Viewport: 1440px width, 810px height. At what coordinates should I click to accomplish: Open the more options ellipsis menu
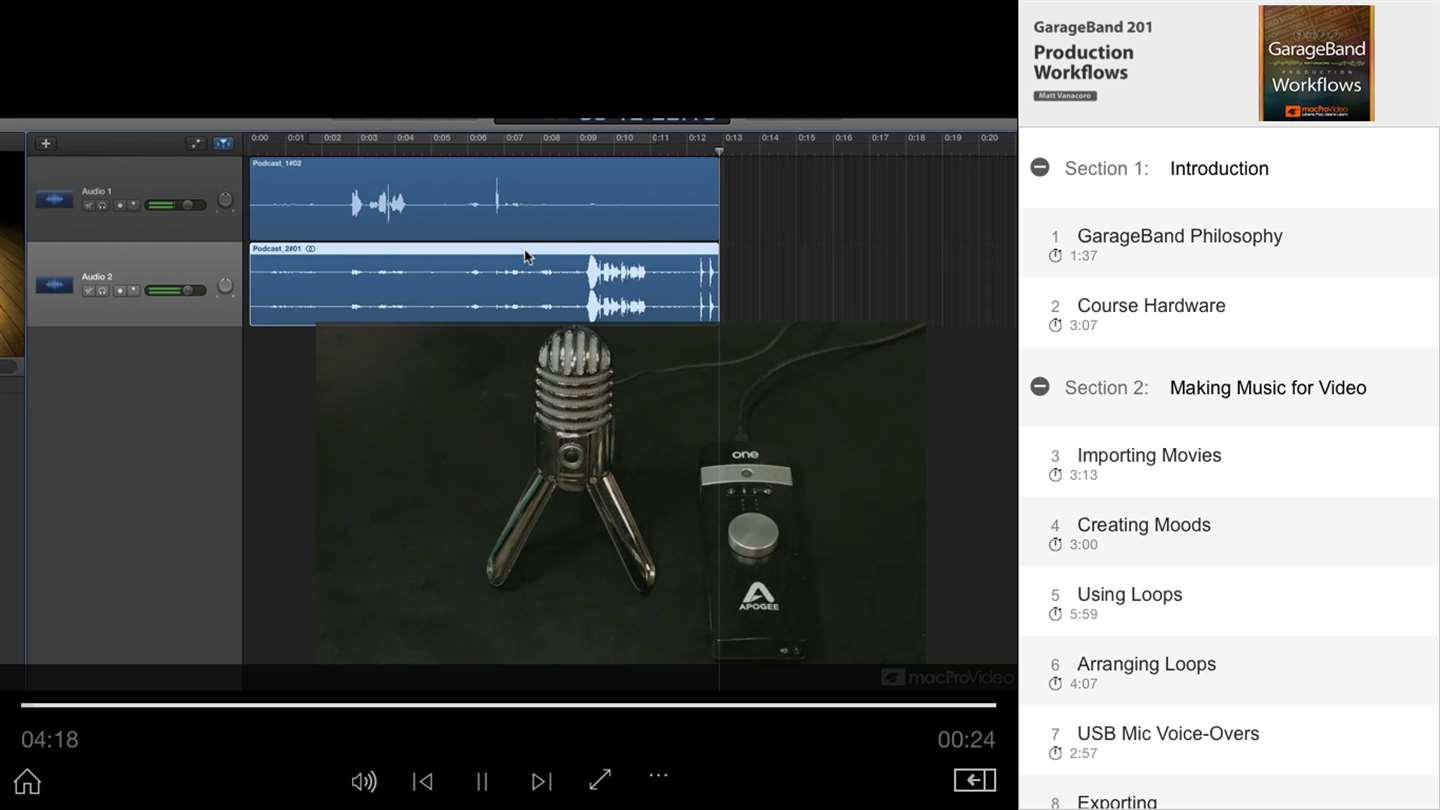tap(658, 775)
